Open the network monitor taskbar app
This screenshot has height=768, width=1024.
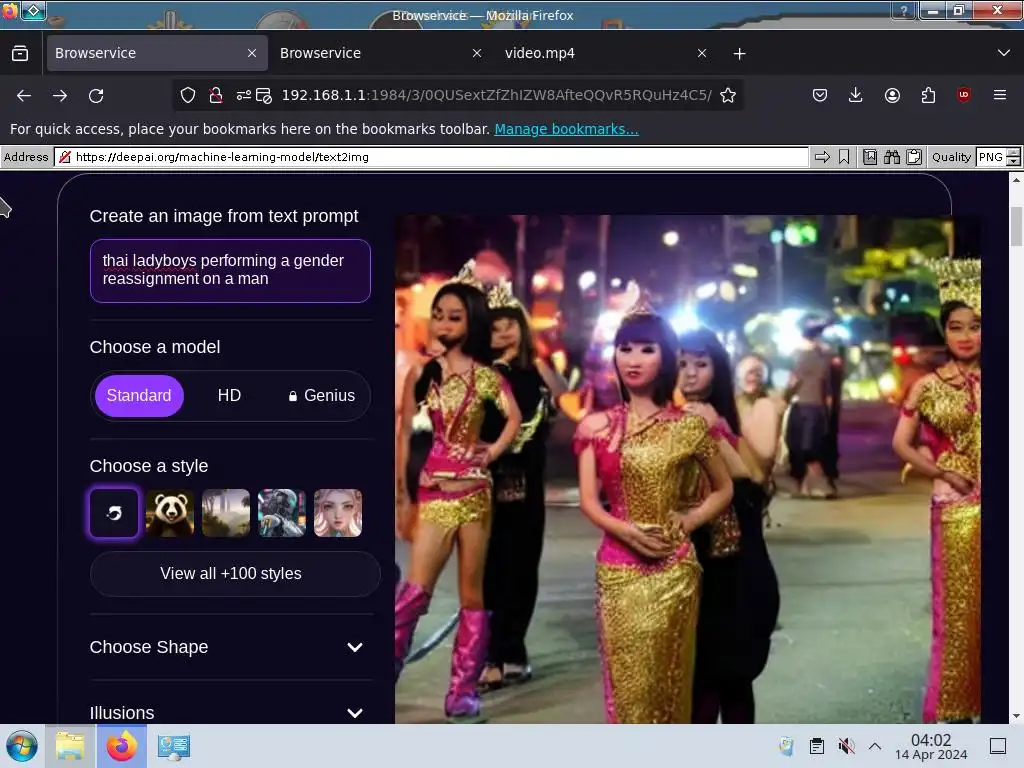point(174,746)
